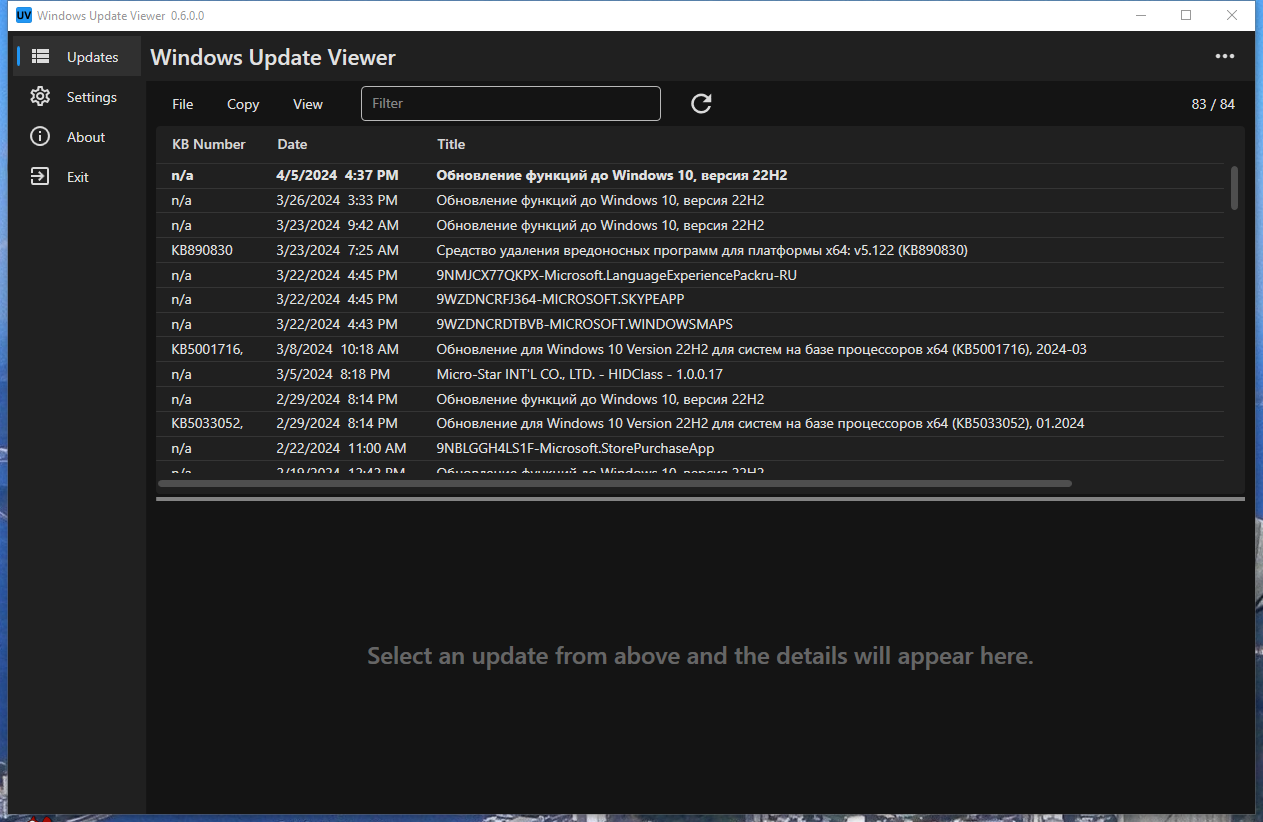Sort by the Date column header
Image resolution: width=1263 pixels, height=822 pixels.
tap(292, 144)
